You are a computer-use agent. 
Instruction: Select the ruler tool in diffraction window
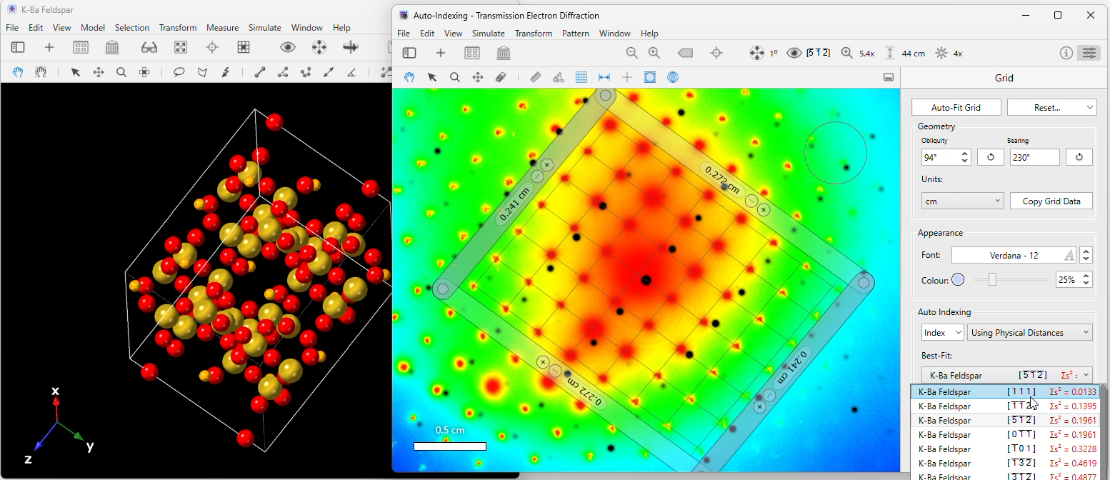(536, 77)
